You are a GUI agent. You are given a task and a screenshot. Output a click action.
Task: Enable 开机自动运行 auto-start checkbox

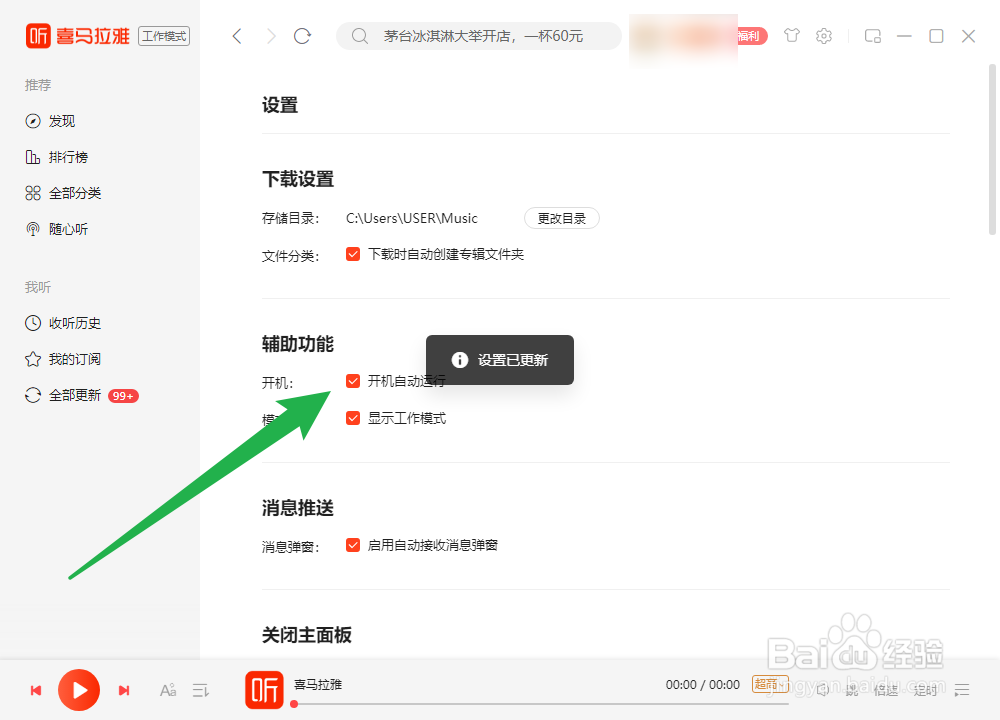353,381
